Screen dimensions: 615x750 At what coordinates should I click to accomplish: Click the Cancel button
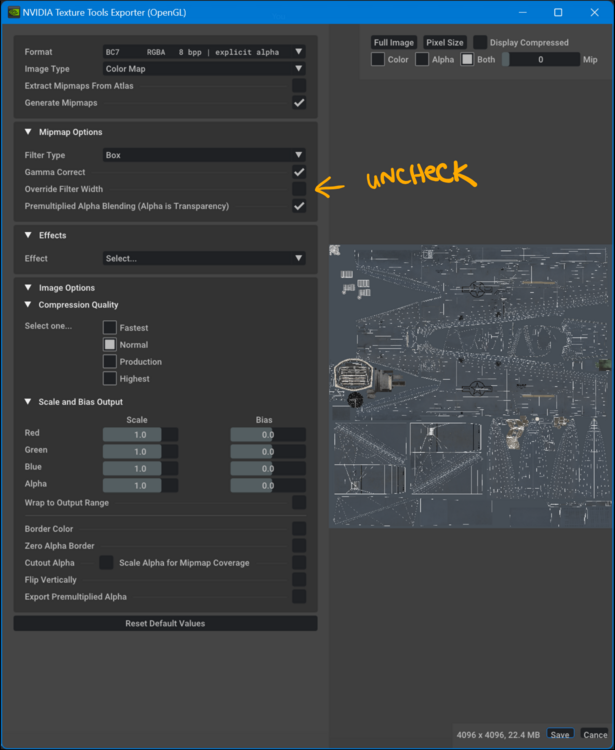click(595, 734)
